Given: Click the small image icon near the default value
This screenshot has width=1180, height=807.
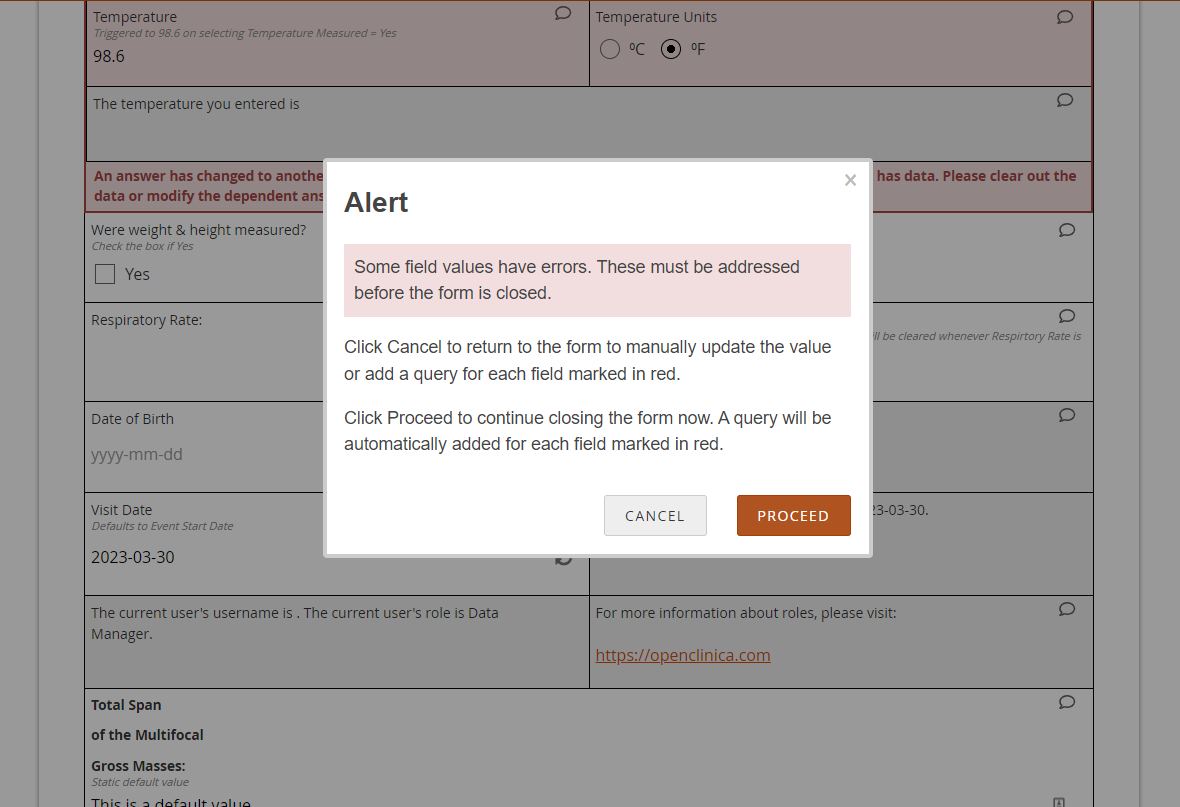Looking at the screenshot, I should [x=1058, y=801].
